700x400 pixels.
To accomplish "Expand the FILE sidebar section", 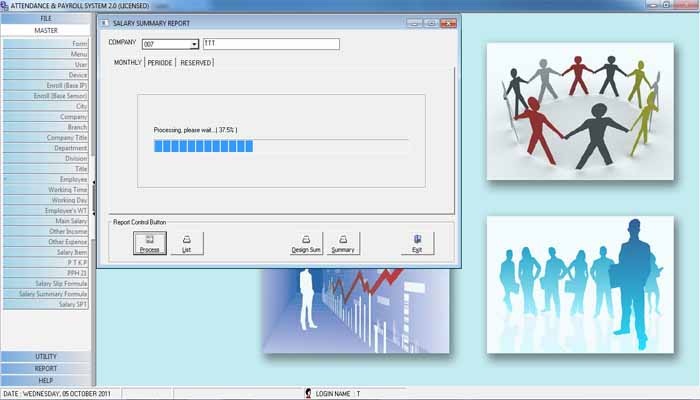I will pyautogui.click(x=46, y=18).
